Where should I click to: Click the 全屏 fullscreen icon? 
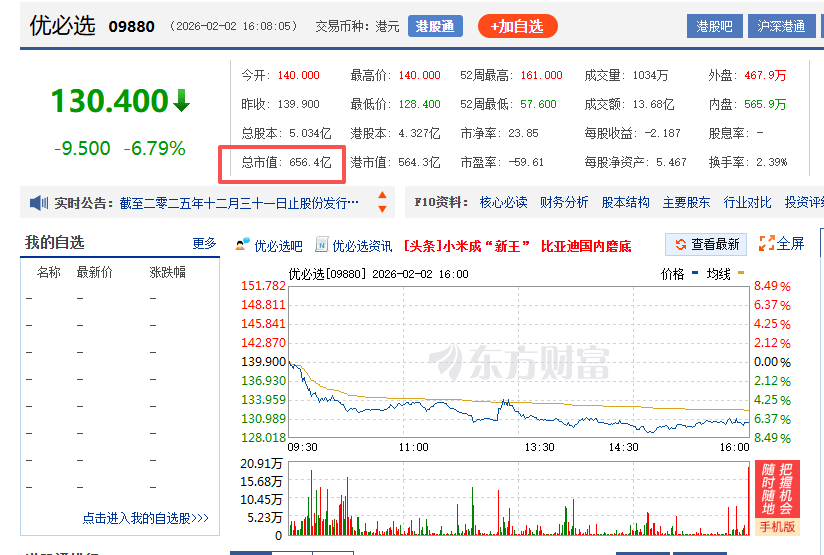pos(767,243)
